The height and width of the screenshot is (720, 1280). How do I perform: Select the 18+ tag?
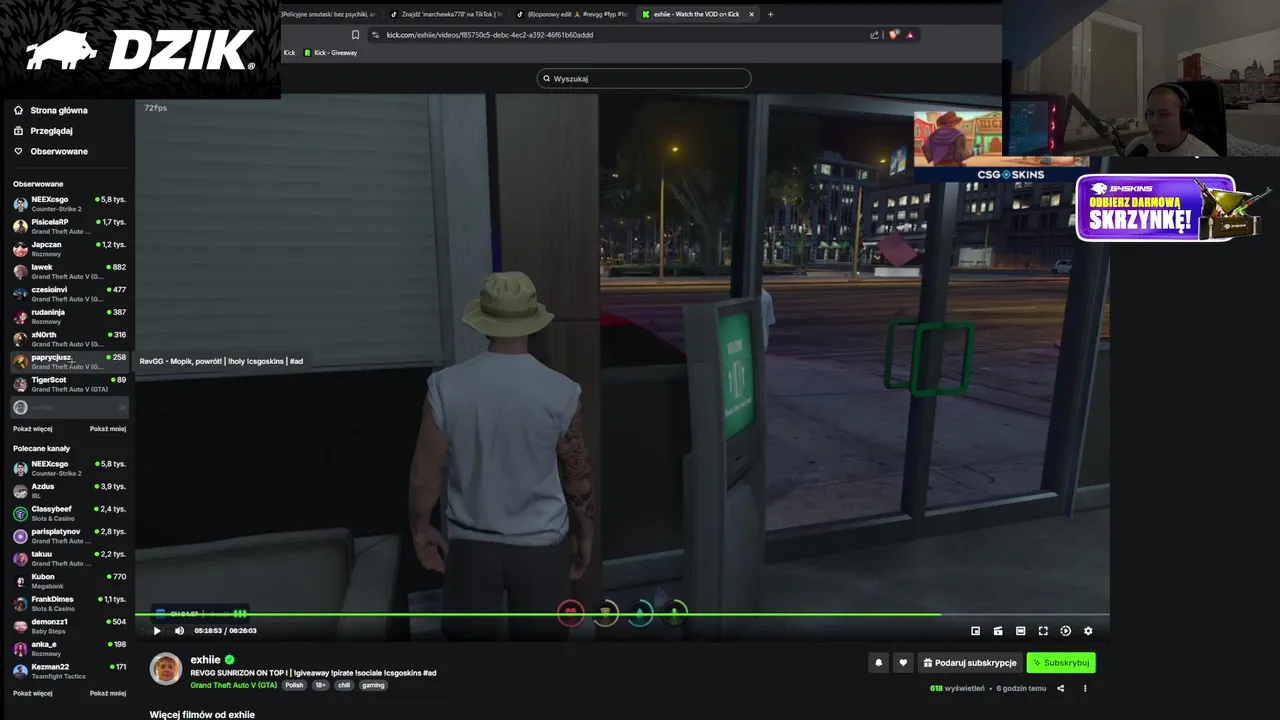click(321, 685)
